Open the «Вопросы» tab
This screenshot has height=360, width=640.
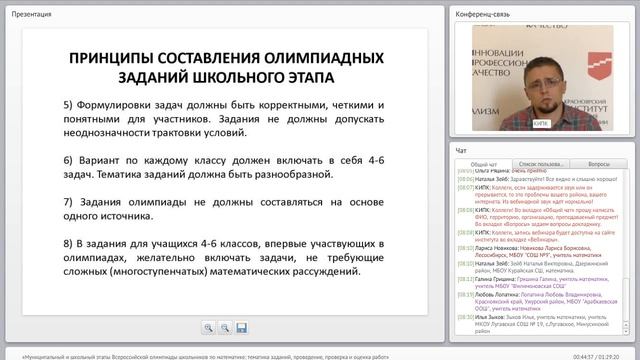[x=599, y=164]
